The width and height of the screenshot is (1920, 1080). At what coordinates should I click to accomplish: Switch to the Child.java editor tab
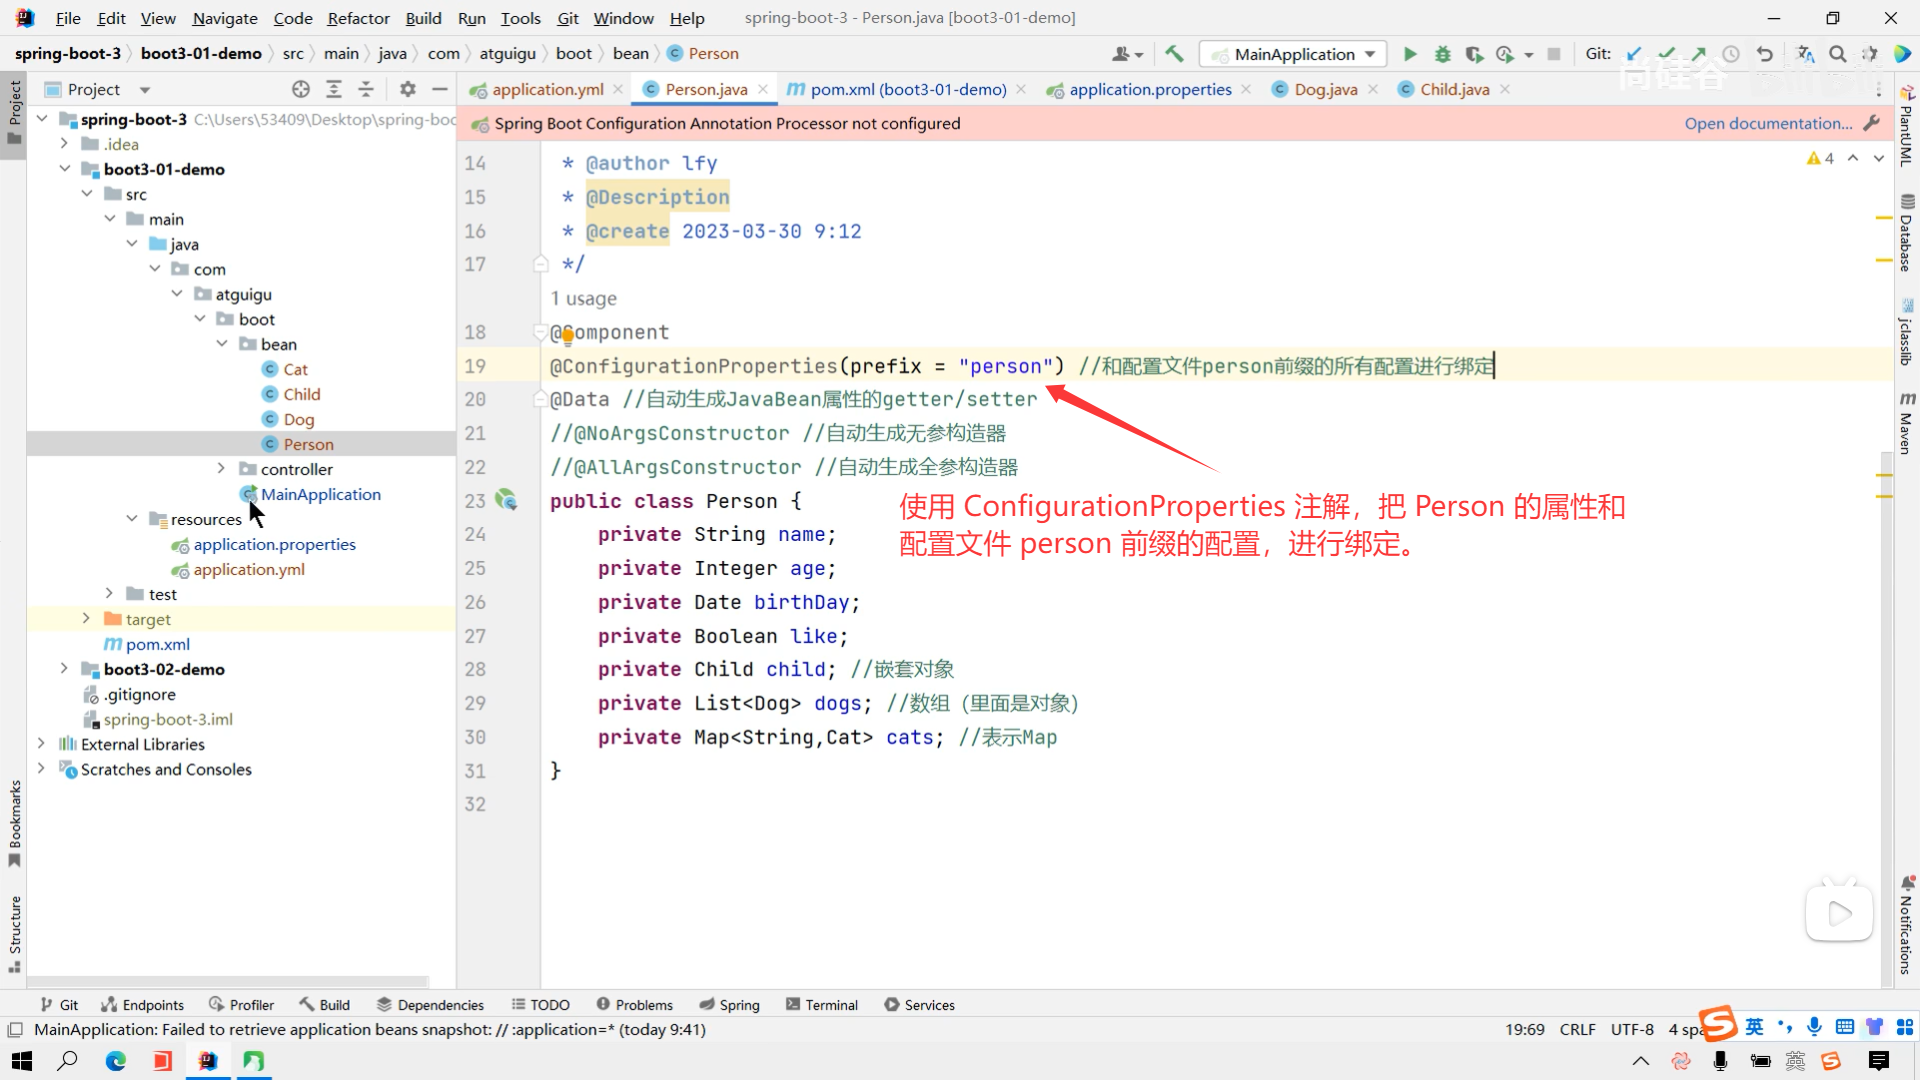pos(1454,89)
